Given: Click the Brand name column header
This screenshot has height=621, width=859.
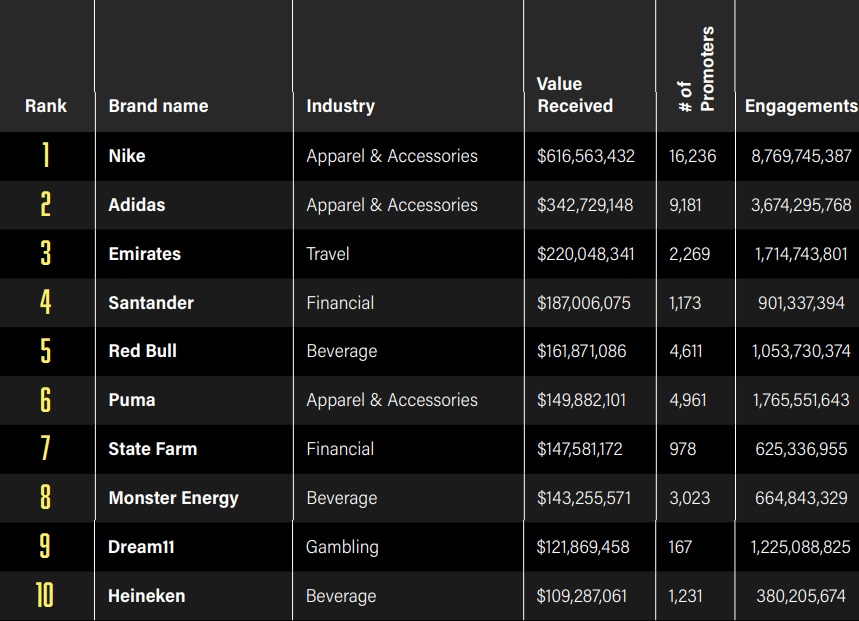Looking at the screenshot, I should 158,106.
